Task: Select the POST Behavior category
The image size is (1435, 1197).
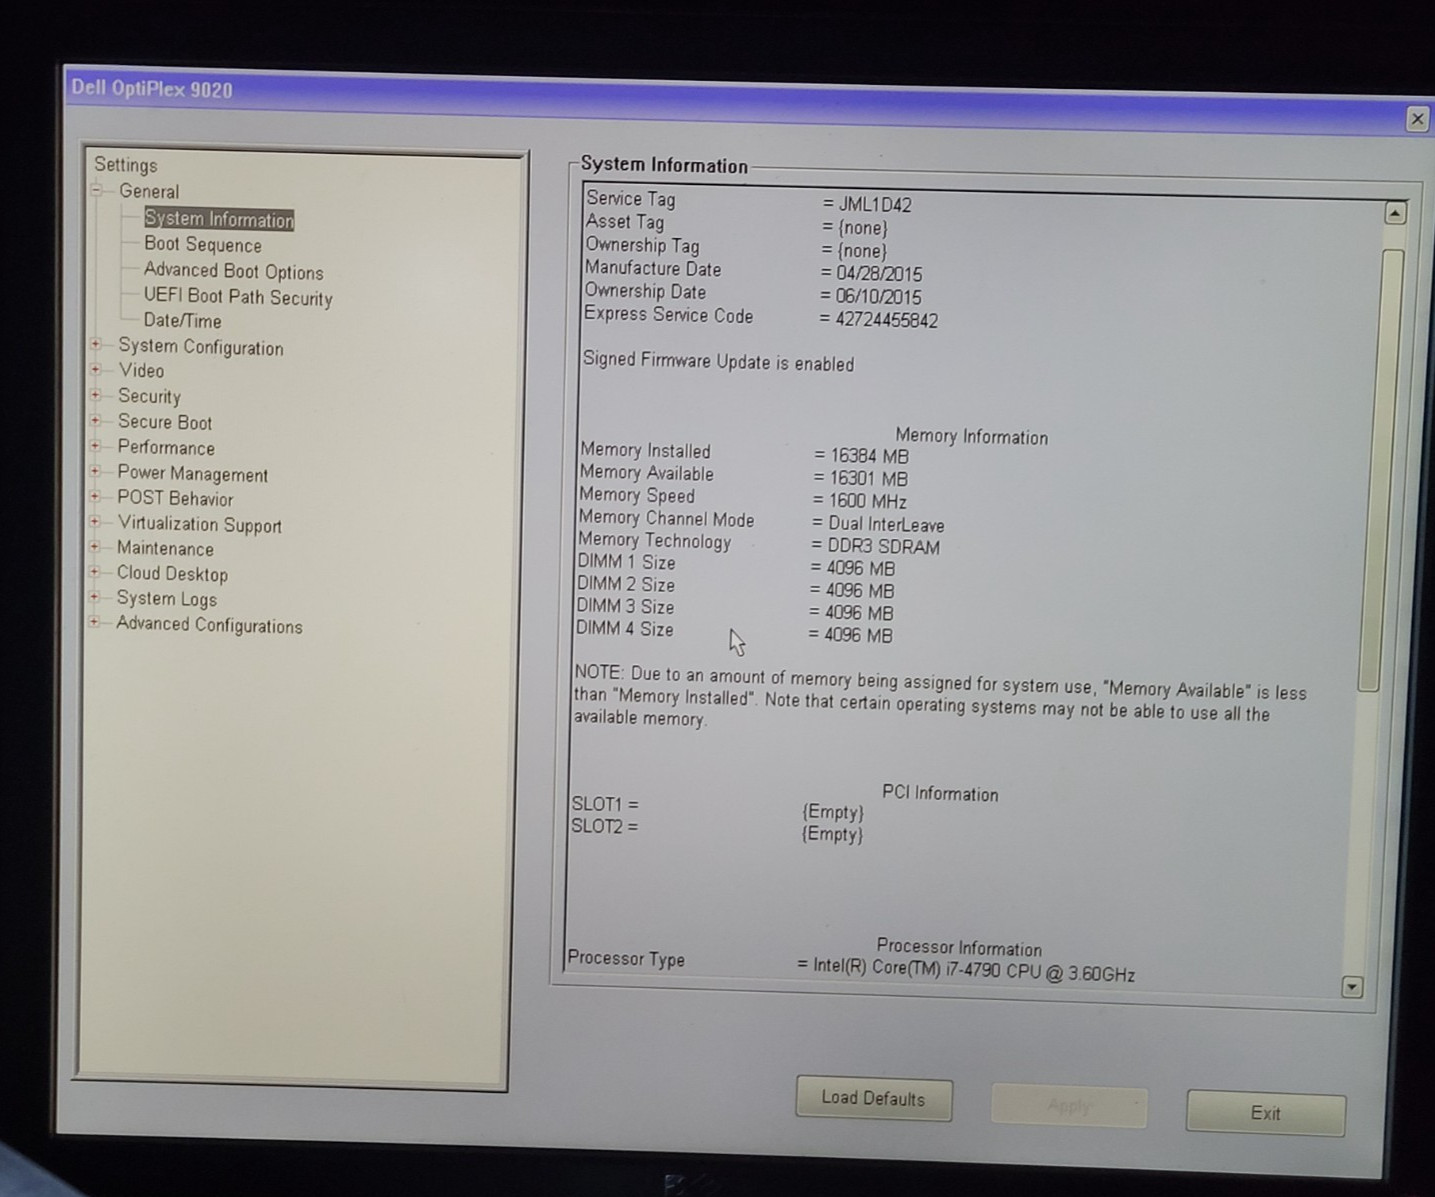Action: (175, 498)
